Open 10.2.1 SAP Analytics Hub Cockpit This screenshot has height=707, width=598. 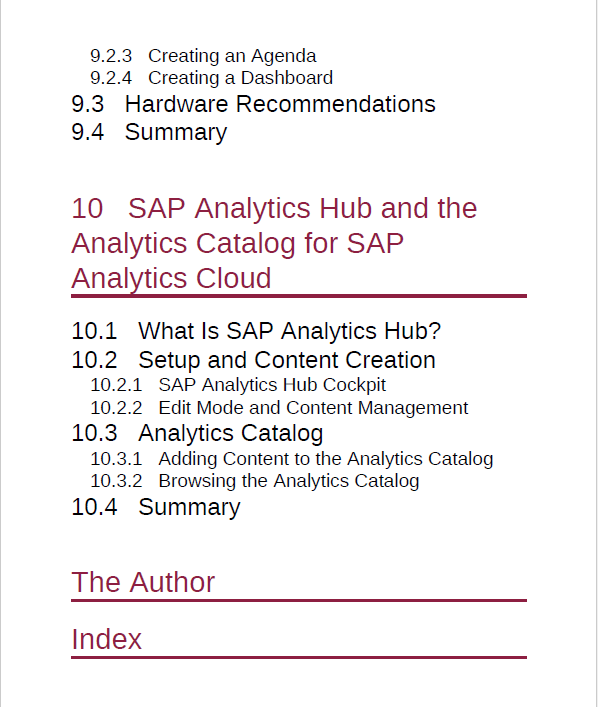tap(238, 385)
